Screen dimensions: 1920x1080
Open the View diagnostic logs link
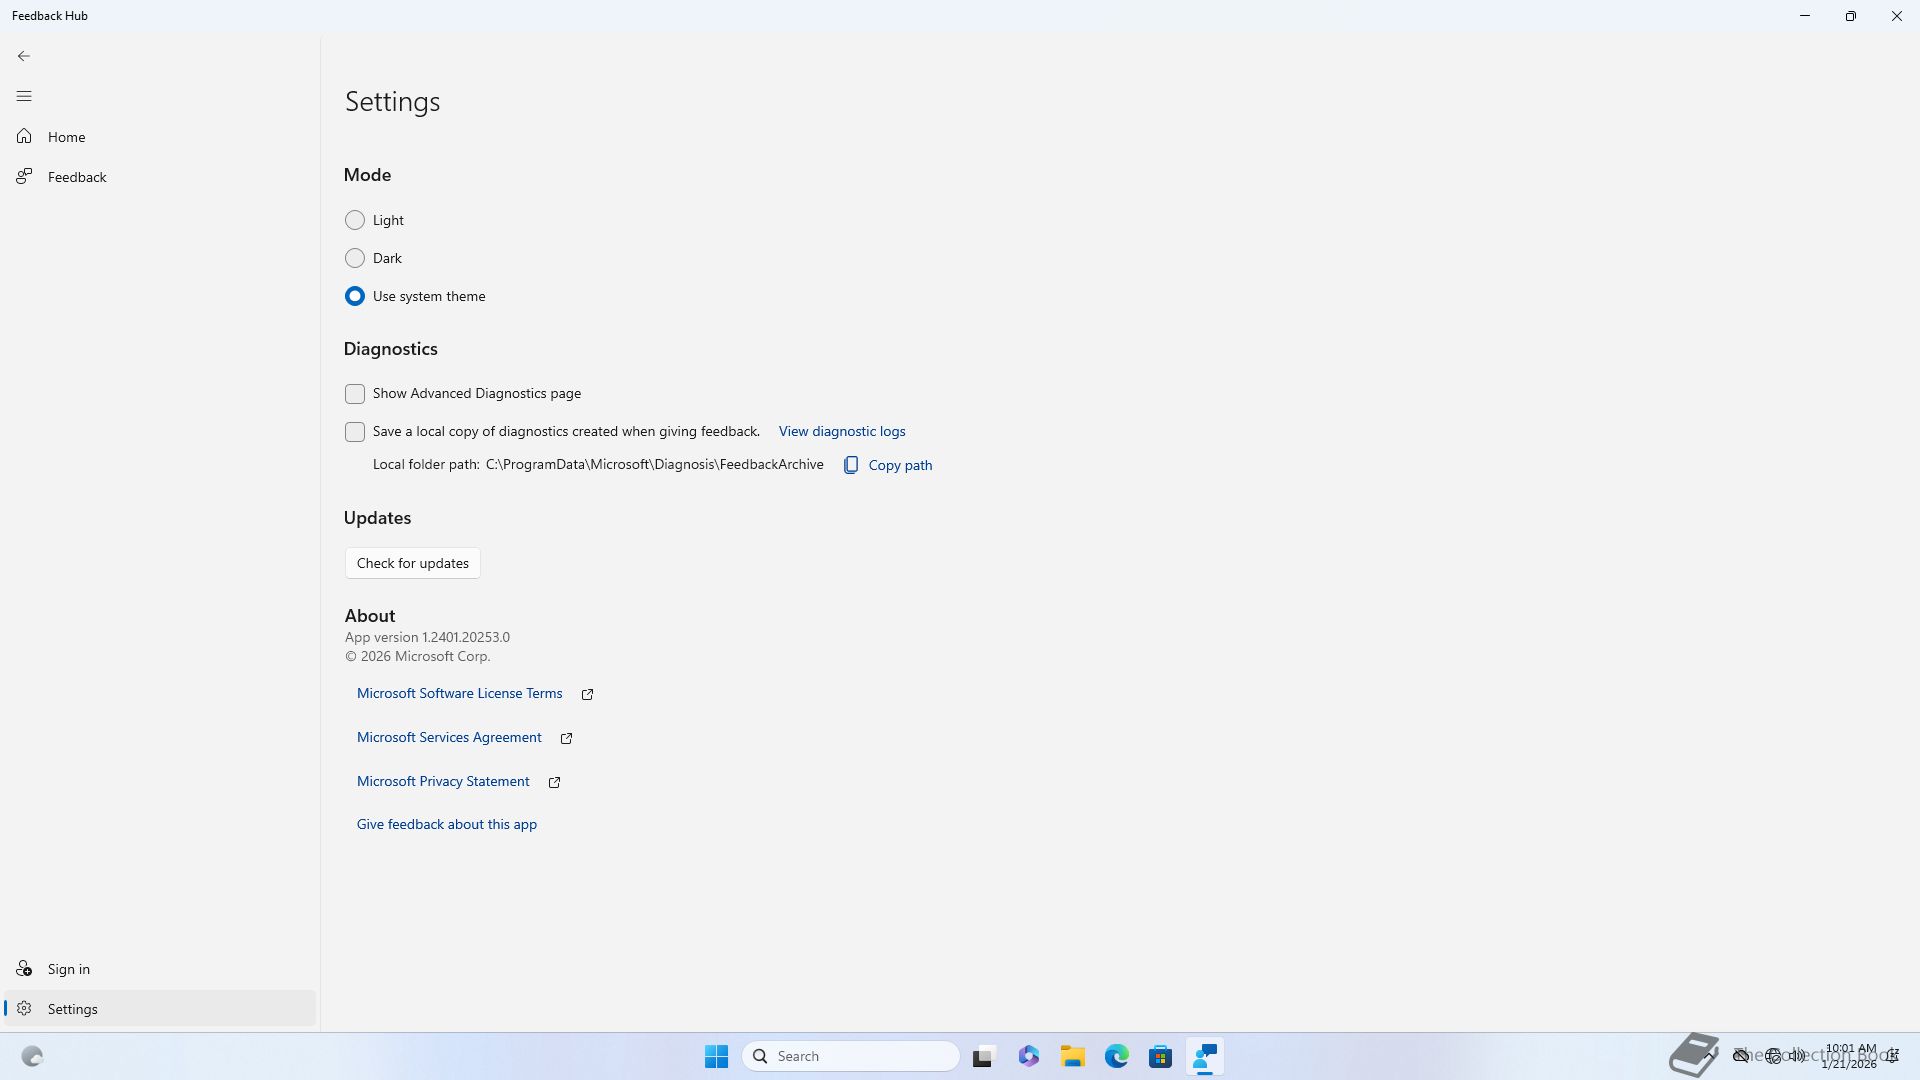point(842,432)
